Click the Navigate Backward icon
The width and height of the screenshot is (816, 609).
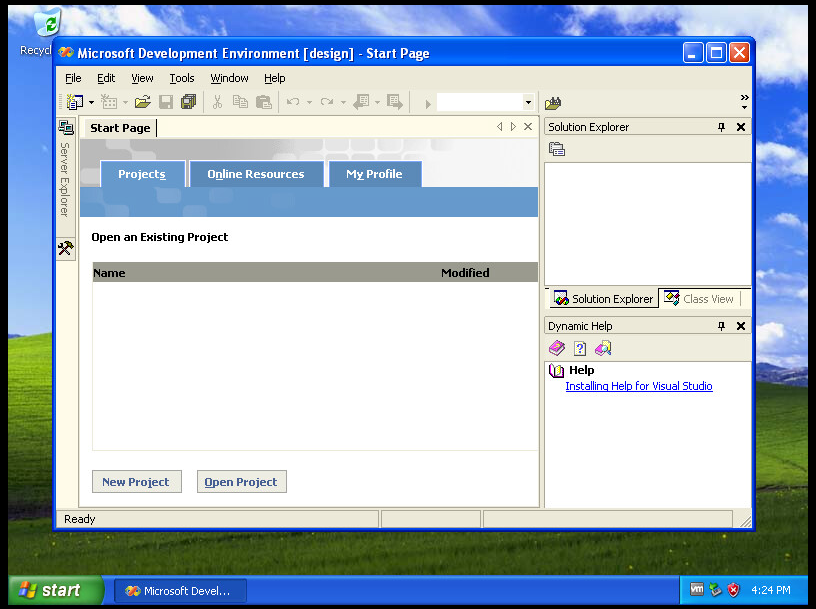[361, 102]
